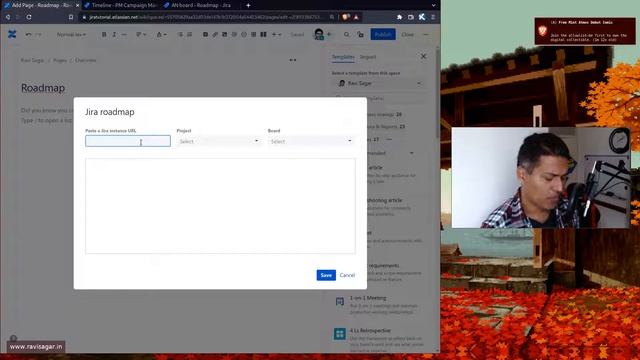
Task: Open page restrictions lock icon
Action: 360,35
